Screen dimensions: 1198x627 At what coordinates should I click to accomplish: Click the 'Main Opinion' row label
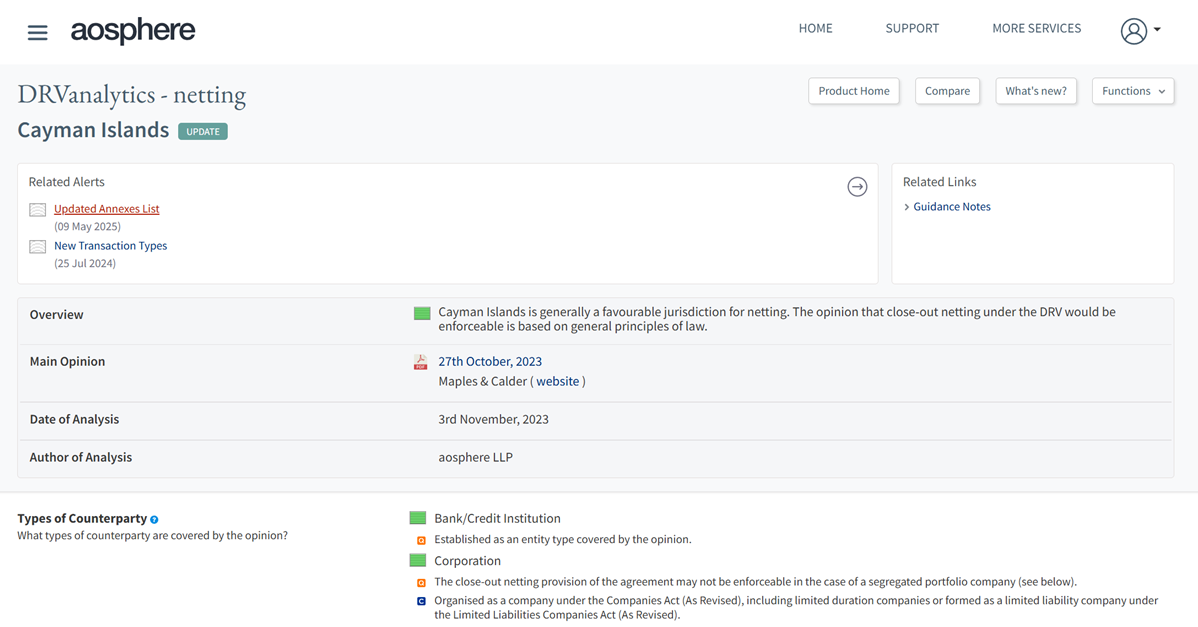67,361
